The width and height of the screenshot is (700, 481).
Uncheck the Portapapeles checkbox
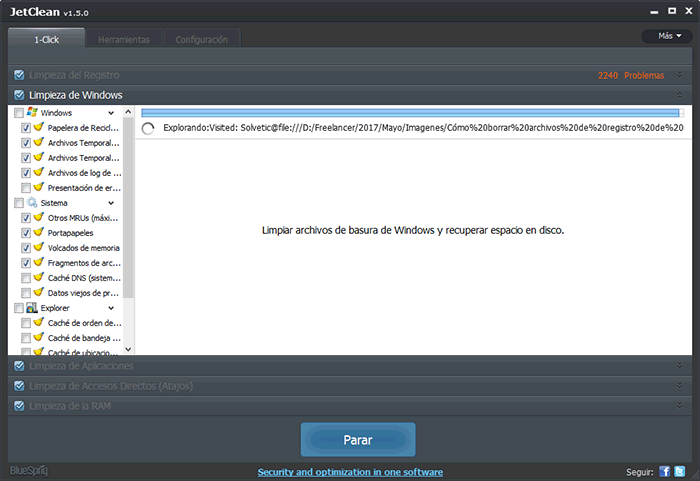pos(26,233)
